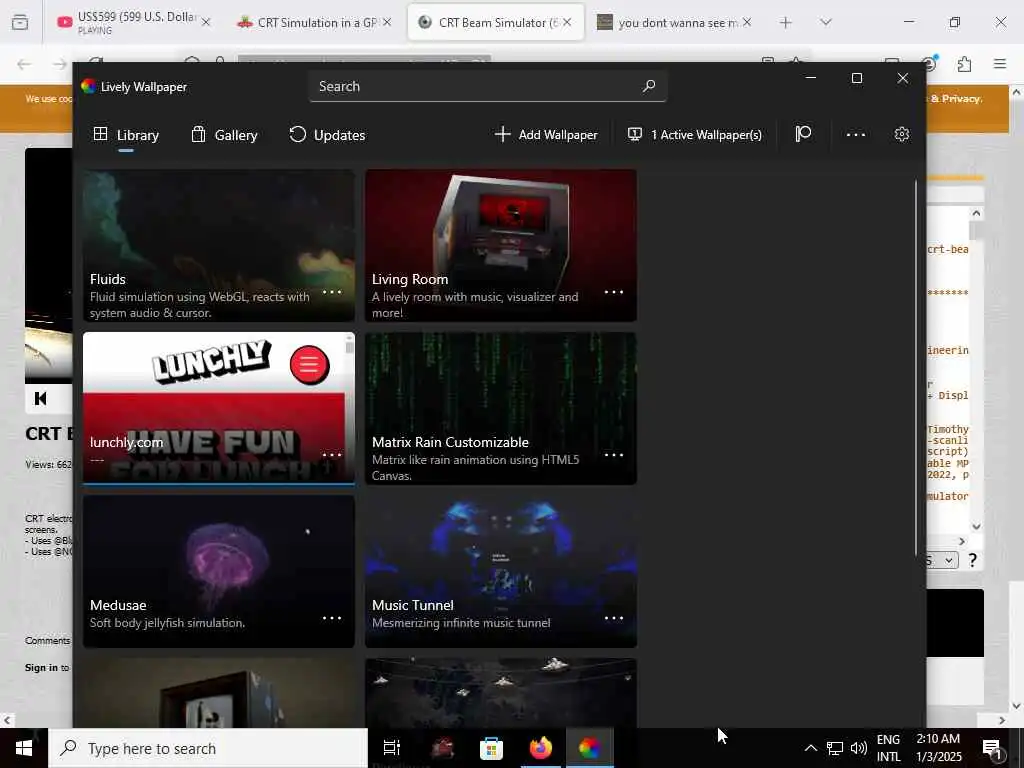Image resolution: width=1024 pixels, height=768 pixels.
Task: Select the Living Room wallpaper
Action: click(501, 246)
